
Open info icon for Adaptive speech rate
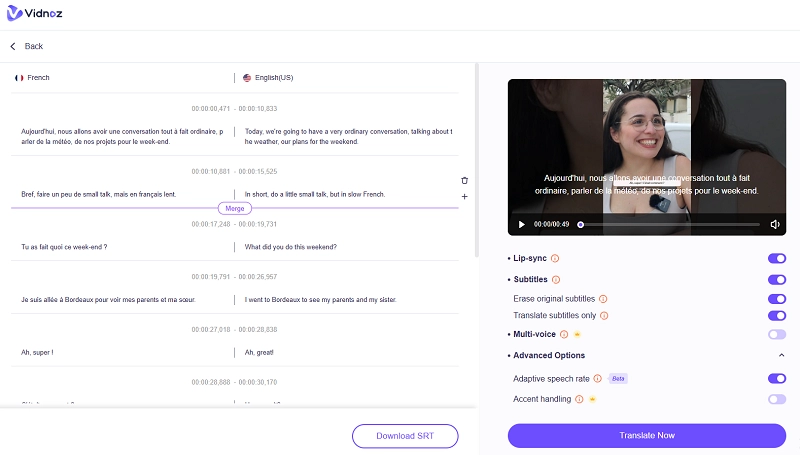click(597, 379)
